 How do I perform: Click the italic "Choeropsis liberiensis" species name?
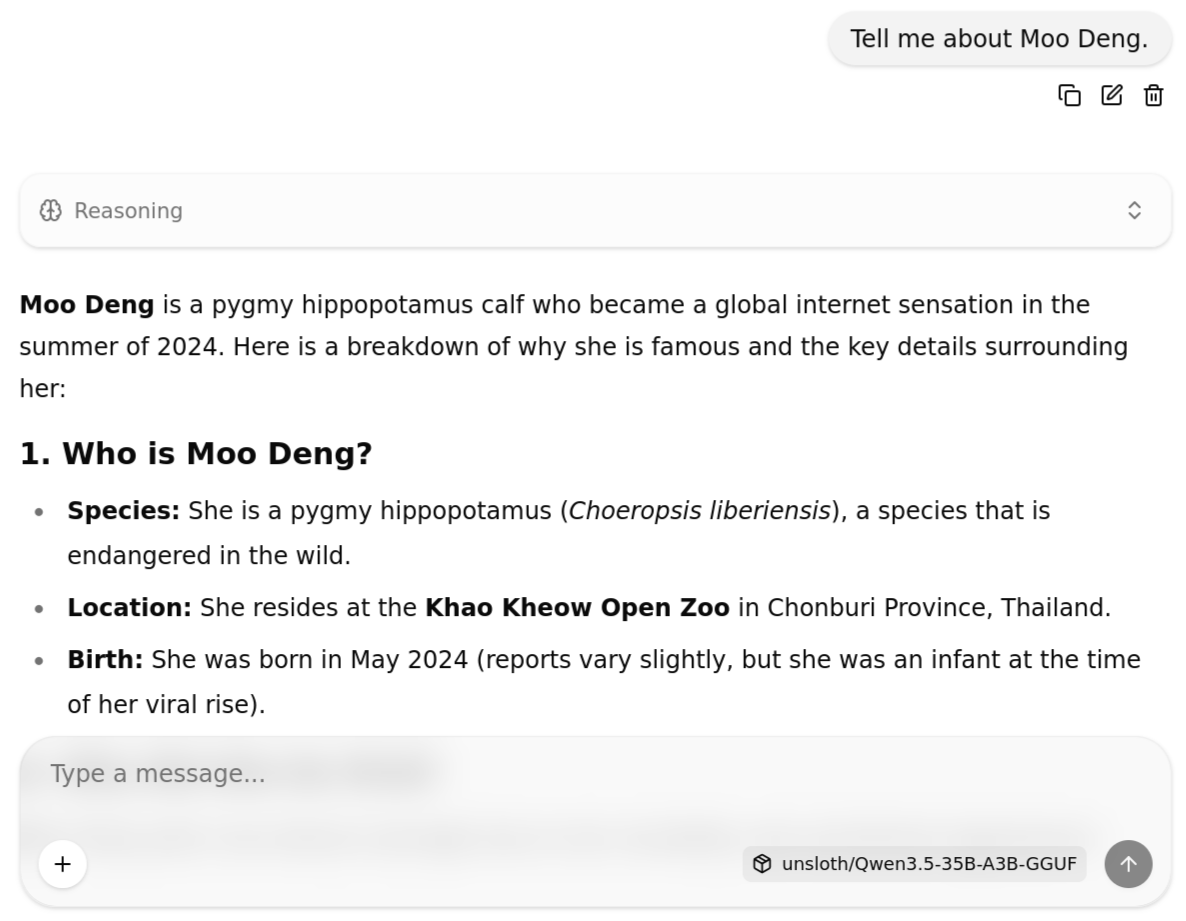(x=699, y=511)
